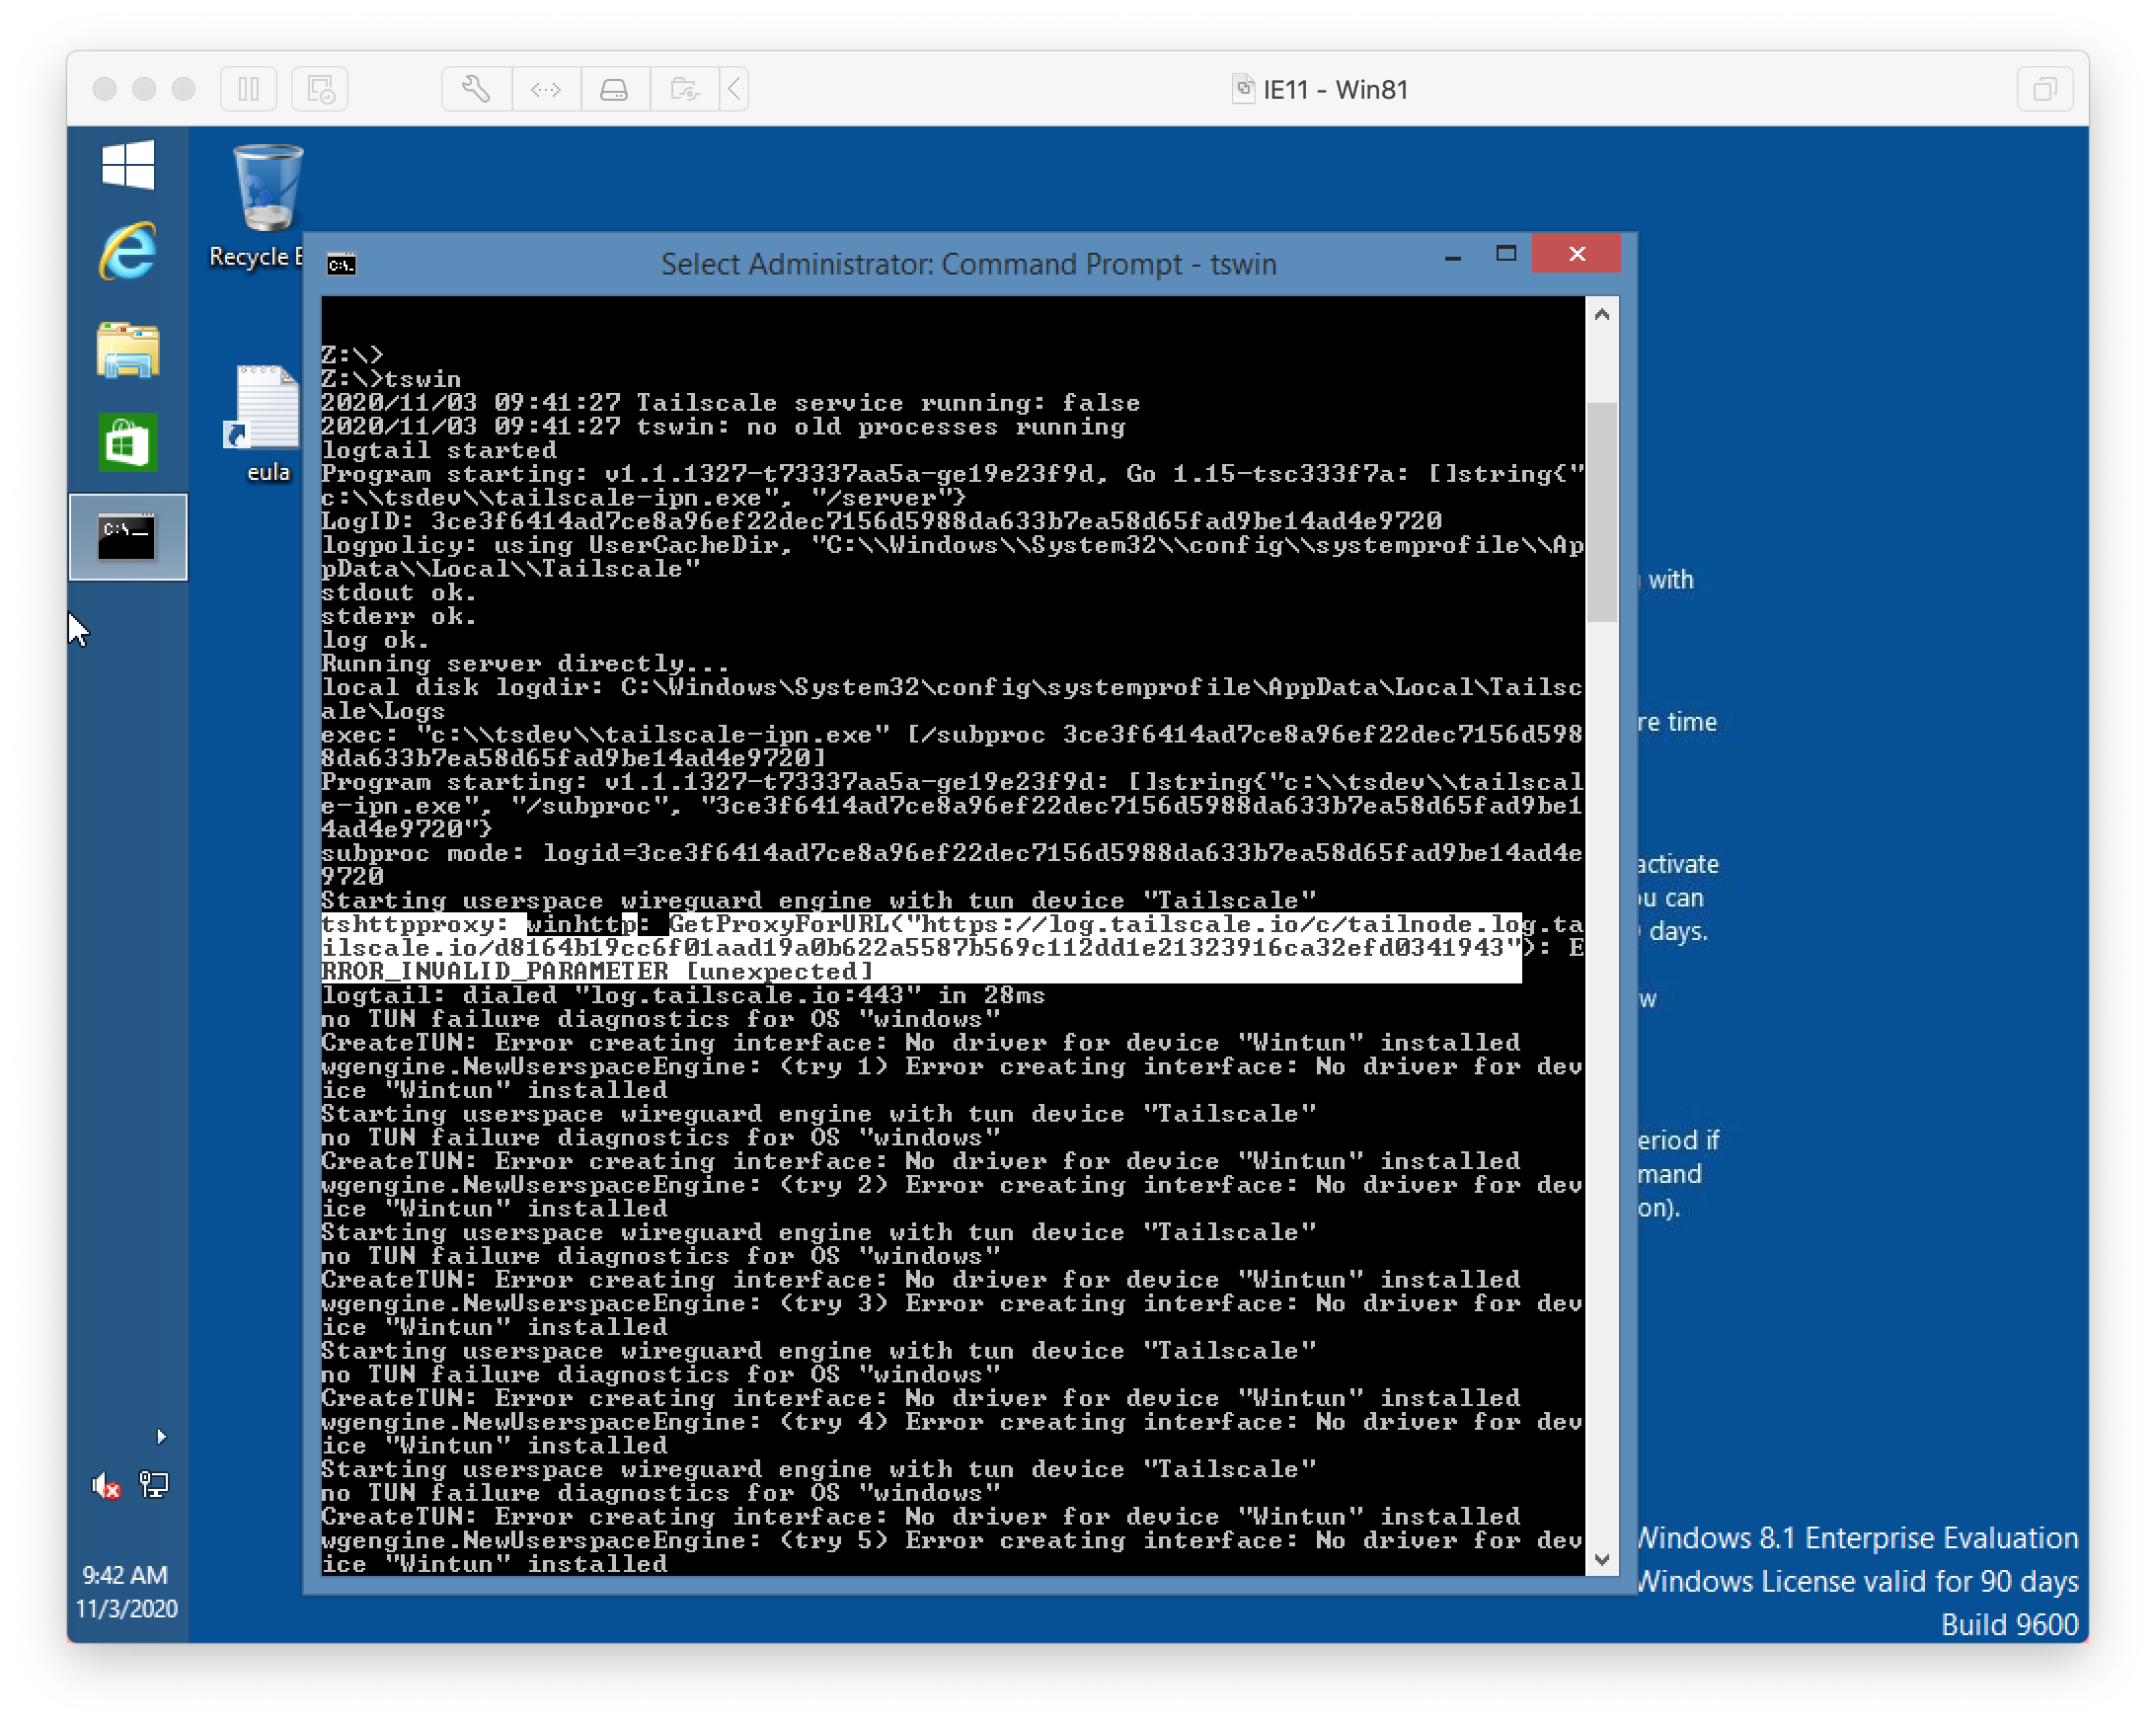Open the network status tray icon
The height and width of the screenshot is (1726, 2156).
click(x=154, y=1484)
